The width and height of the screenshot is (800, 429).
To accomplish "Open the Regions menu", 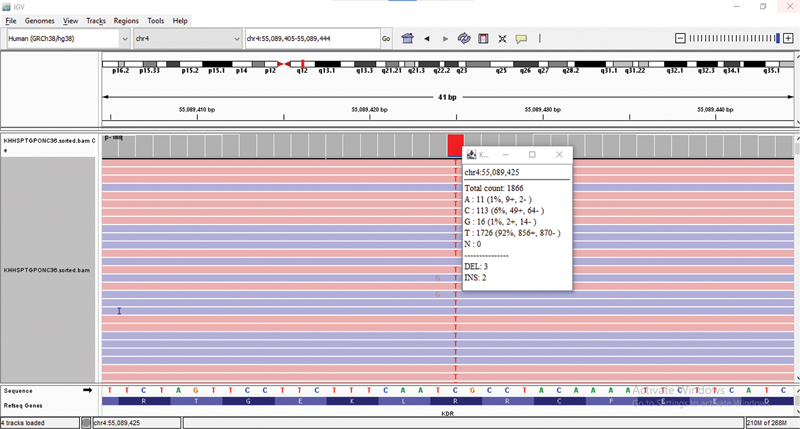I will 126,20.
